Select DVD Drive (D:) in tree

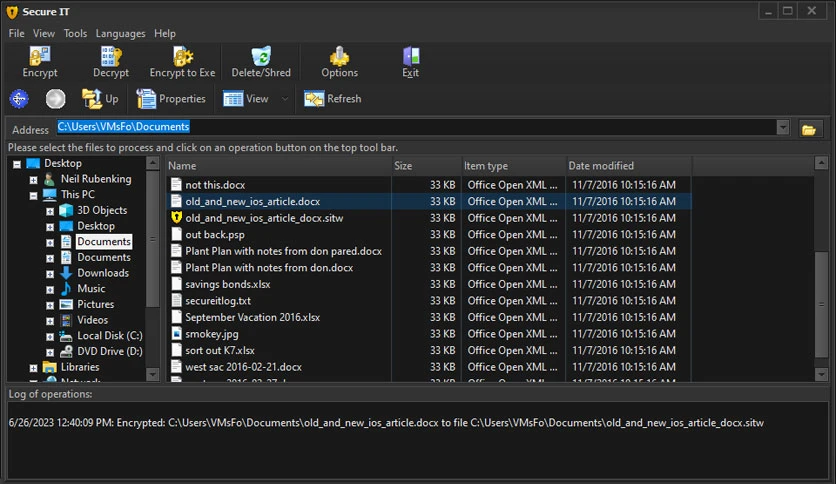point(110,351)
